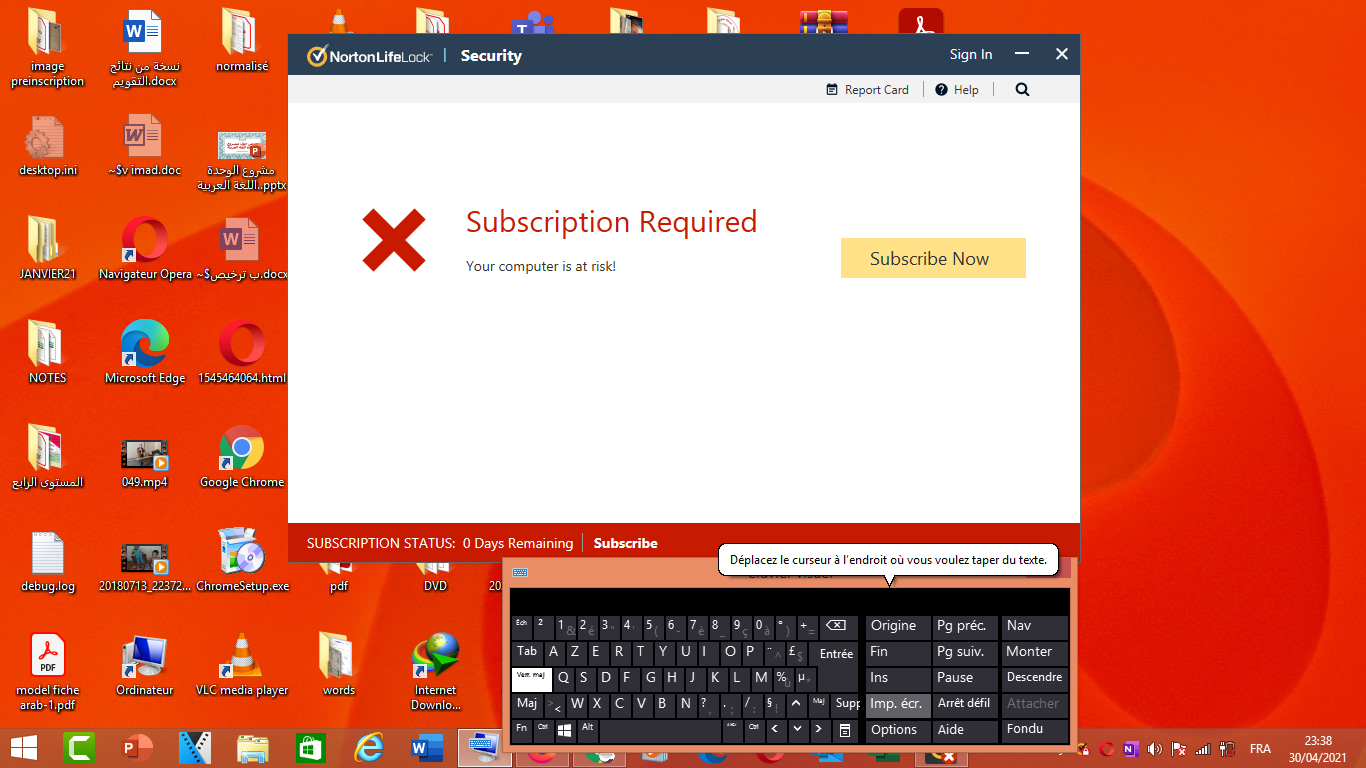The image size is (1366, 768).
Task: Click the space bar on on-screen keyboard
Action: point(660,731)
